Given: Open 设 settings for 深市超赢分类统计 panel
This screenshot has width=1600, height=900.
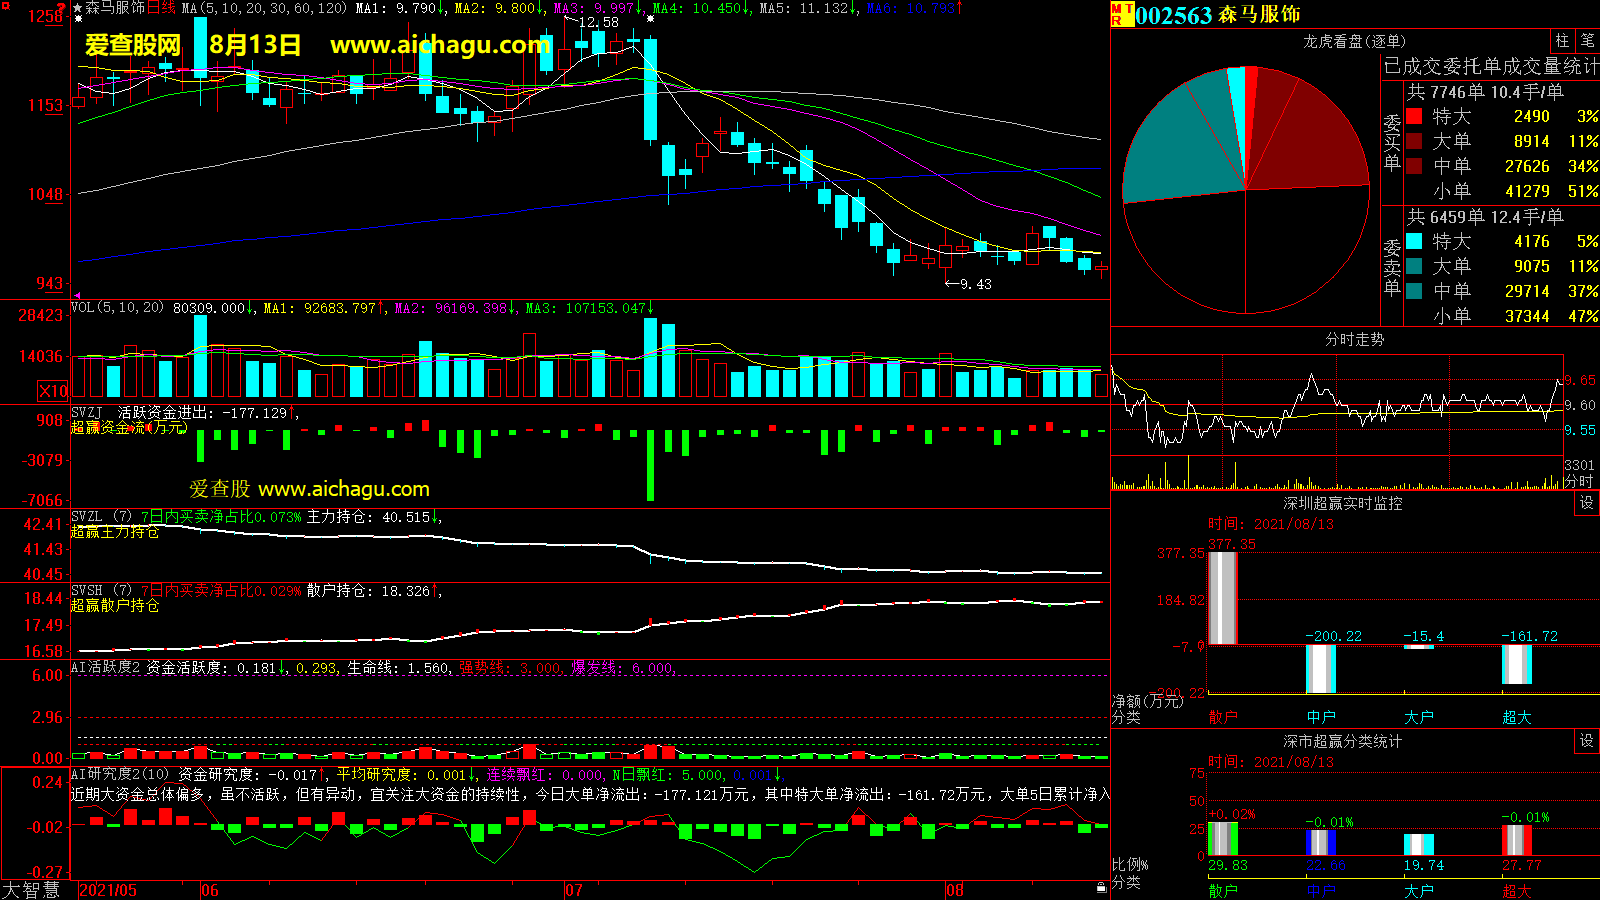Looking at the screenshot, I should tap(1587, 741).
